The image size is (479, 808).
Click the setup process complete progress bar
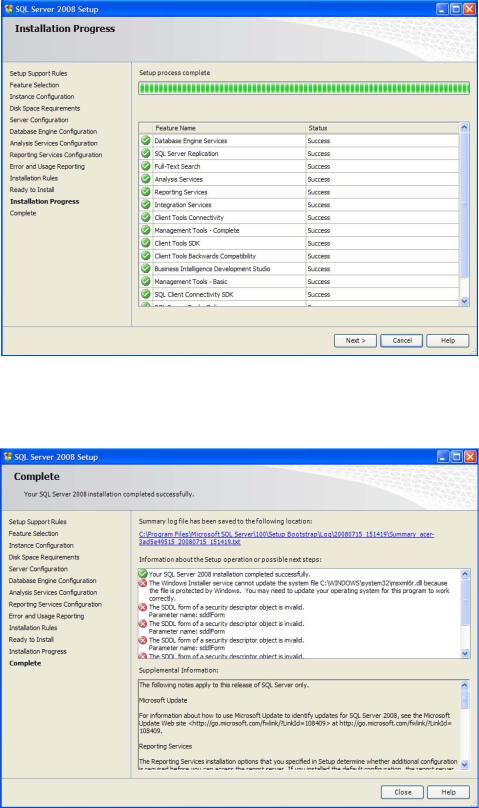304,88
